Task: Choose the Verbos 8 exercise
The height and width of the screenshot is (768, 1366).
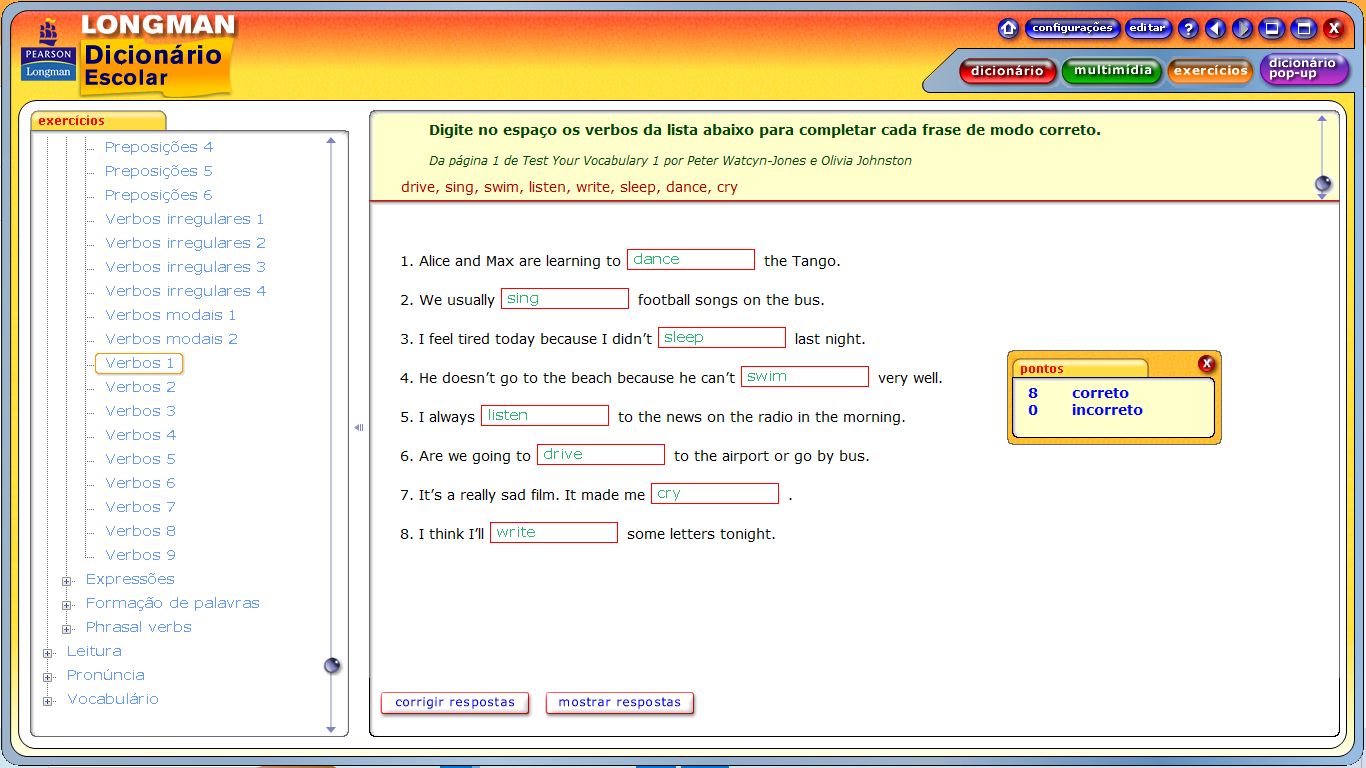Action: click(140, 531)
